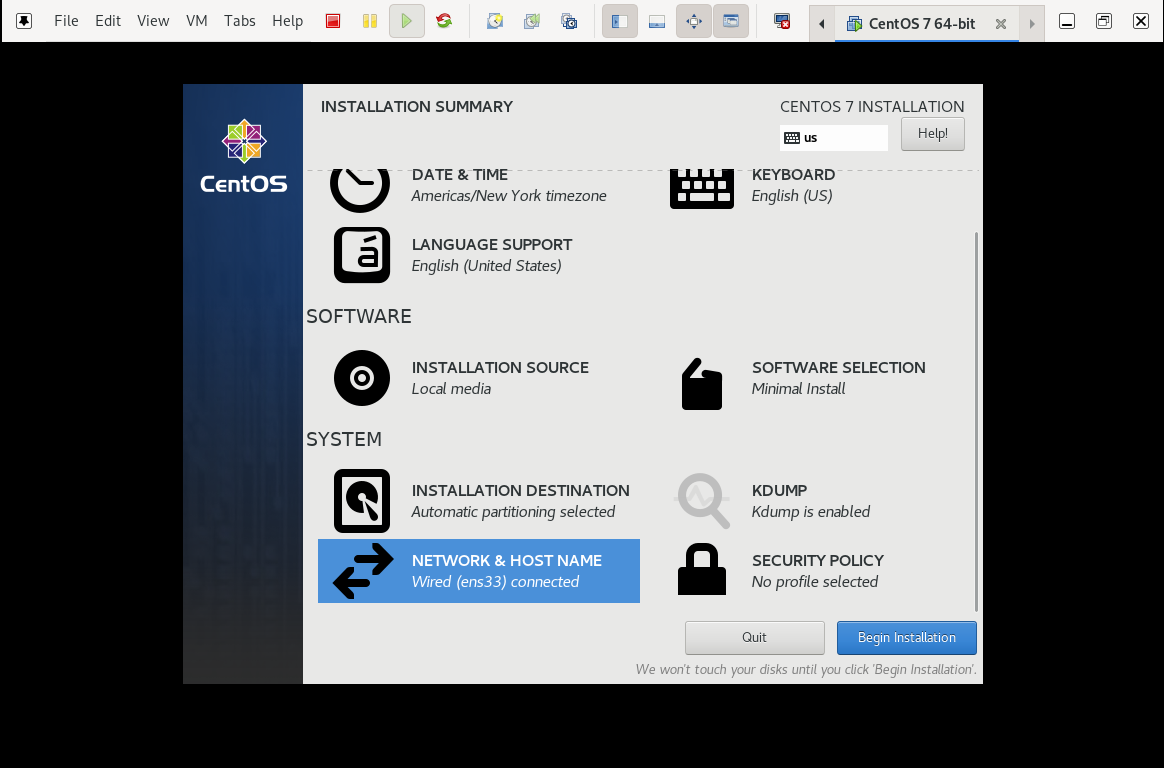Open the Help menu
This screenshot has width=1164, height=768.
pyautogui.click(x=287, y=21)
